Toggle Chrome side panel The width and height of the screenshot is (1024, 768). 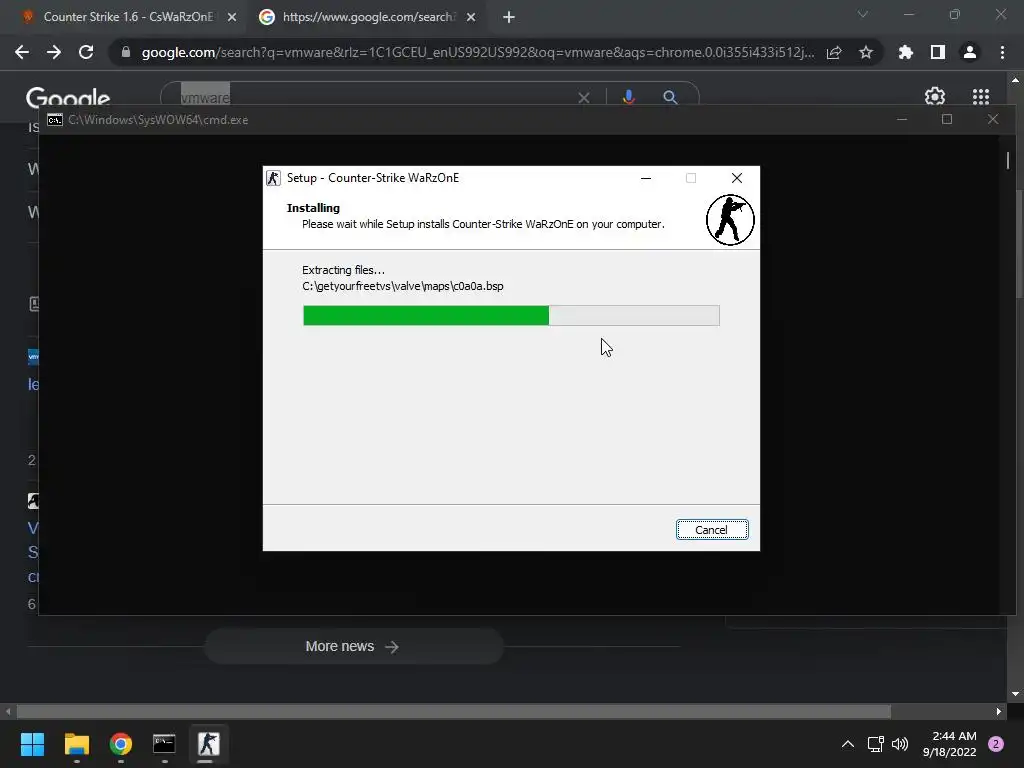[938, 52]
